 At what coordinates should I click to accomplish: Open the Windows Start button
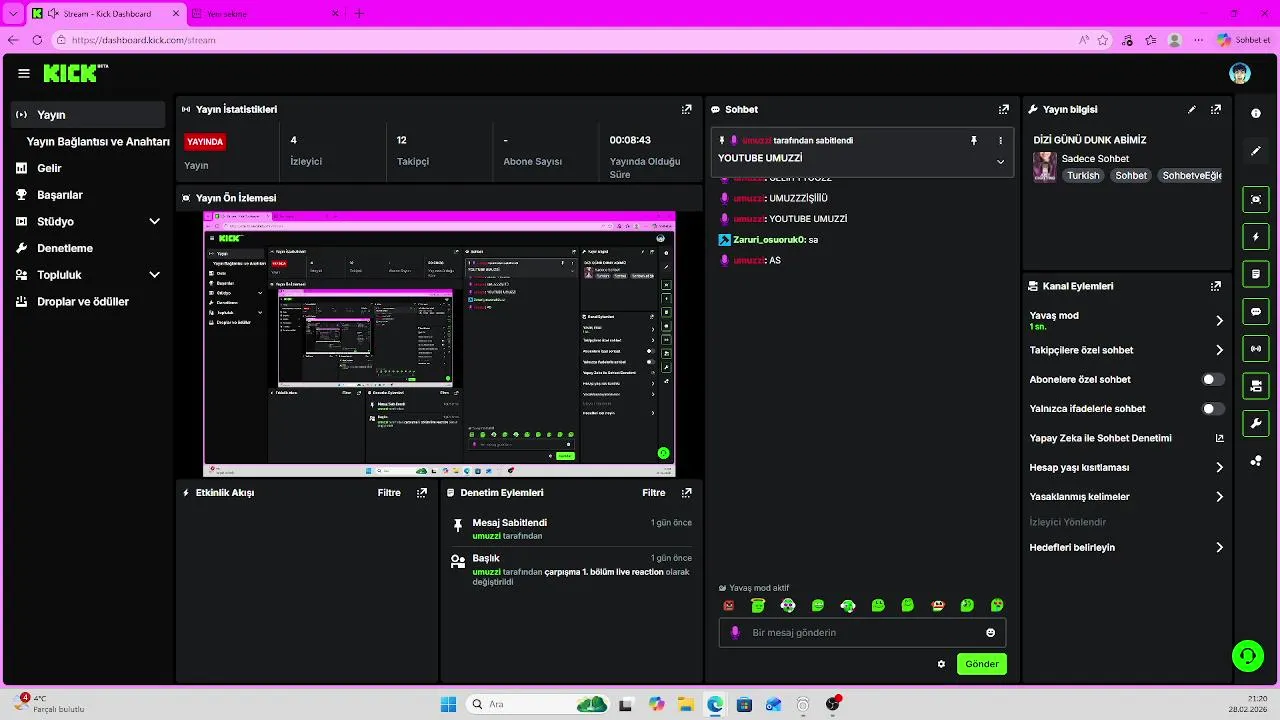pyautogui.click(x=448, y=704)
